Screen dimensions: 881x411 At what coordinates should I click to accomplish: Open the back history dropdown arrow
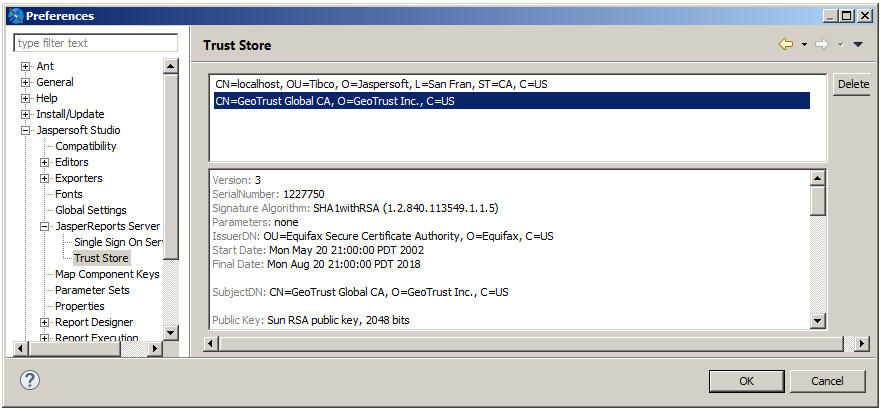click(804, 45)
